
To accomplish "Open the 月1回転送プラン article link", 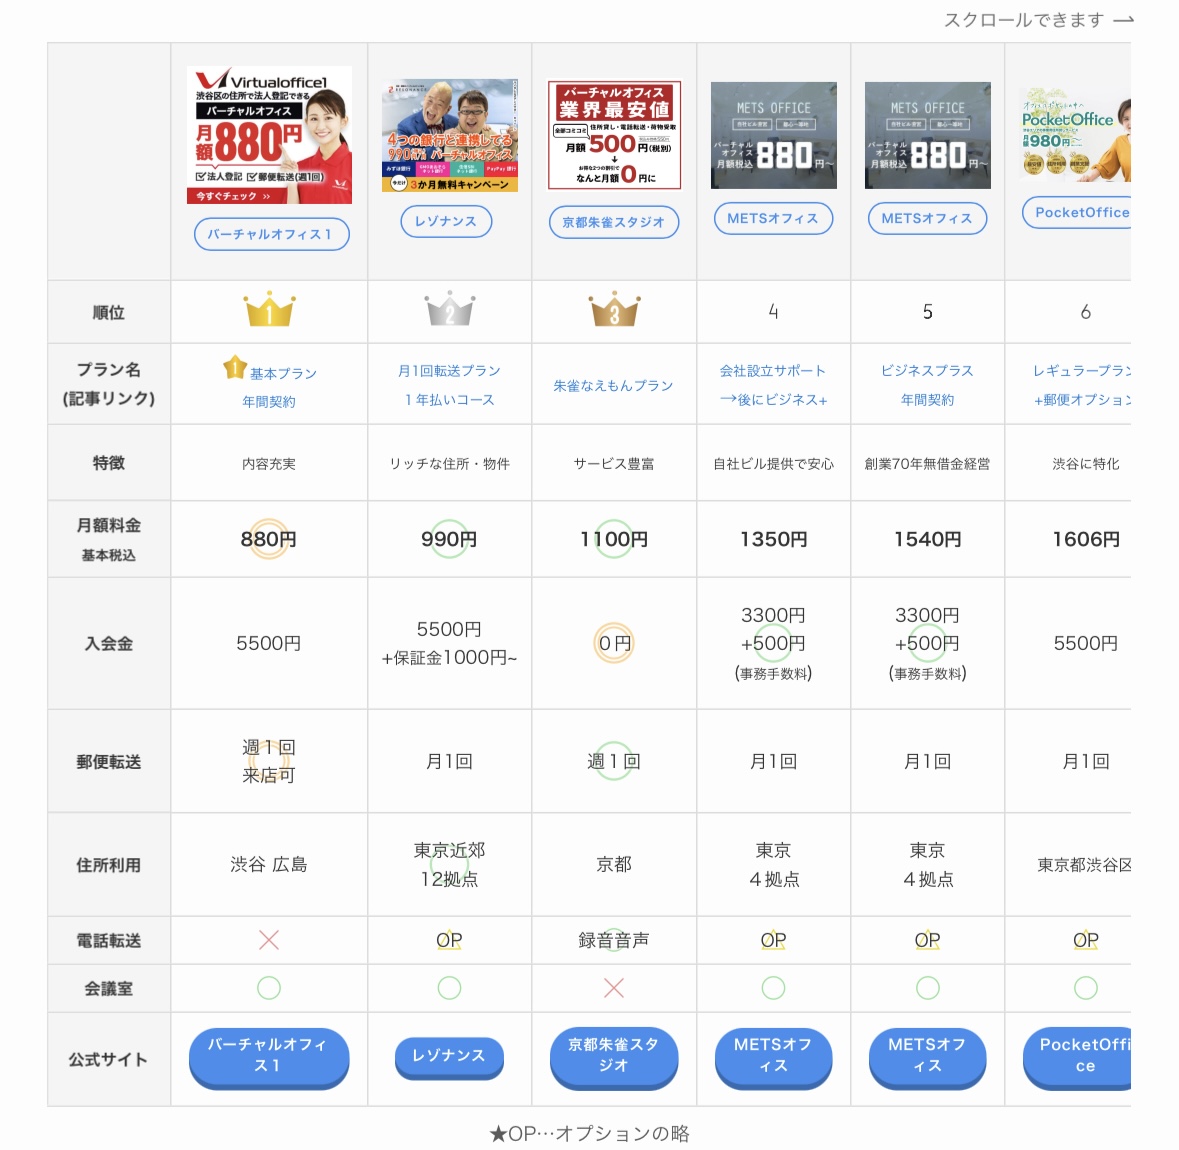I will click(449, 371).
